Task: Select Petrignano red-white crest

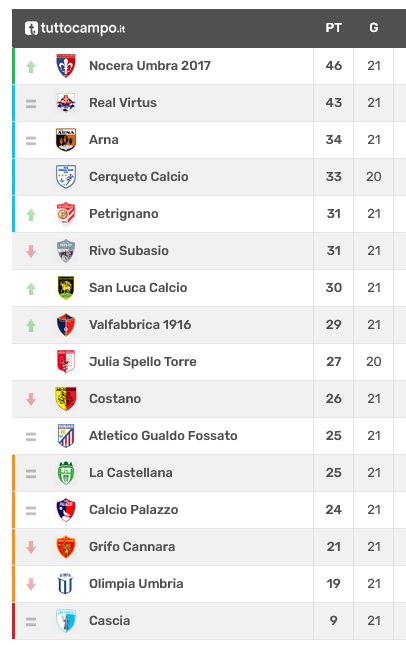Action: coord(66,214)
